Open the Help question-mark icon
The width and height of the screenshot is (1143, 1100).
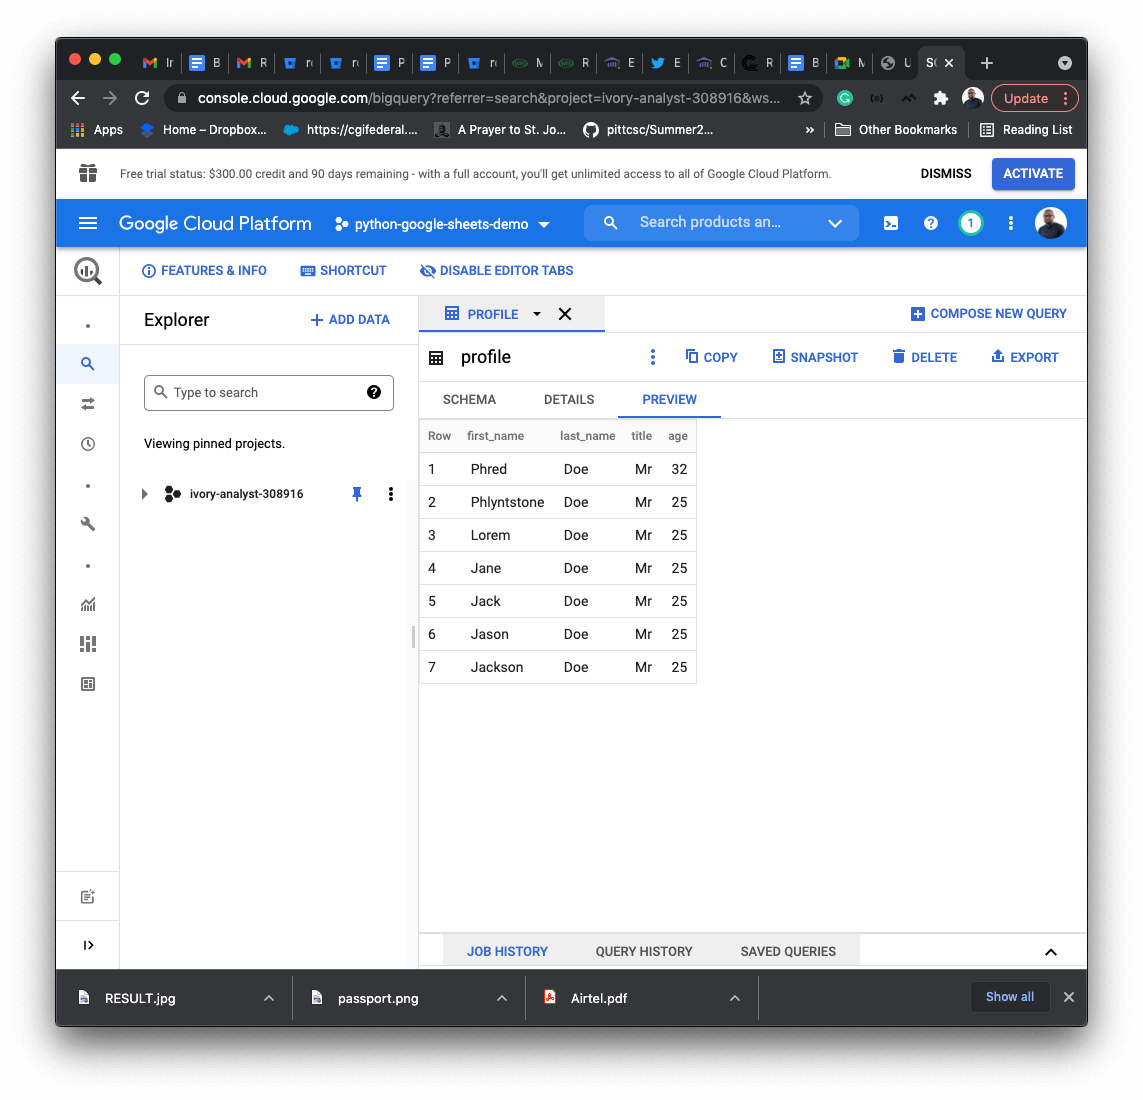[x=931, y=222]
